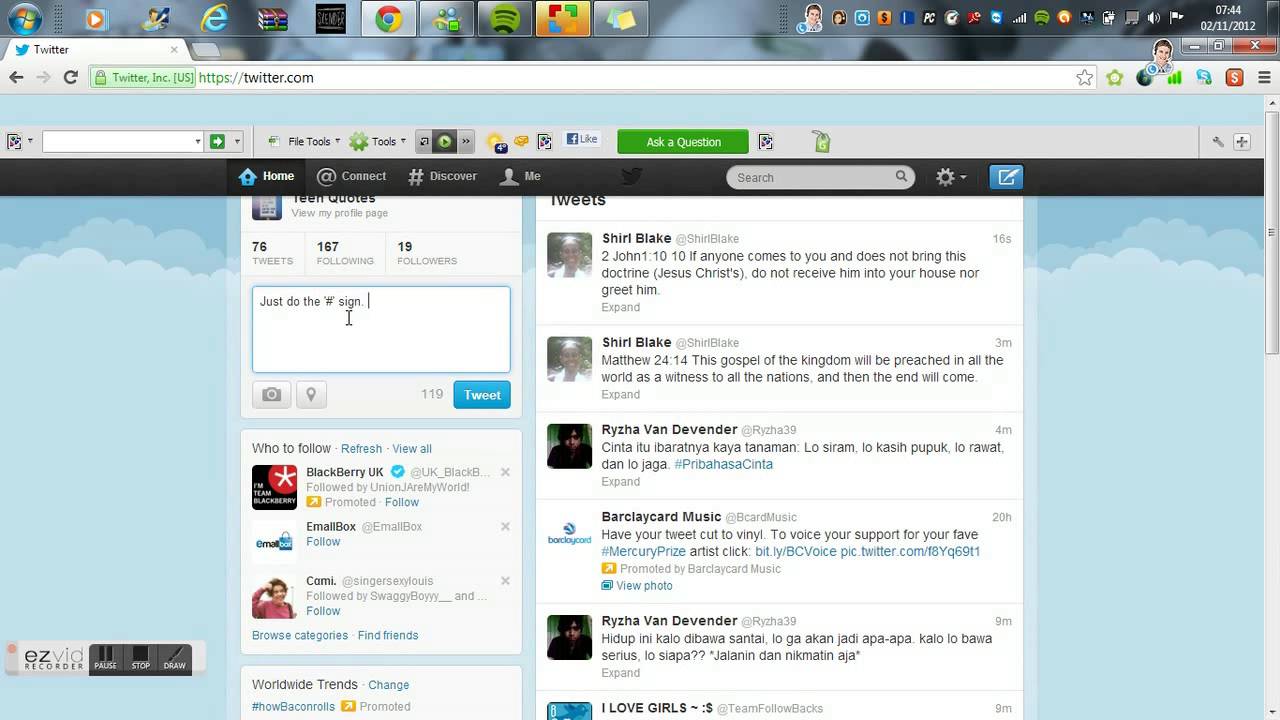Screen dimensions: 1280x720
Task: Click Find friends link
Action: click(x=388, y=636)
